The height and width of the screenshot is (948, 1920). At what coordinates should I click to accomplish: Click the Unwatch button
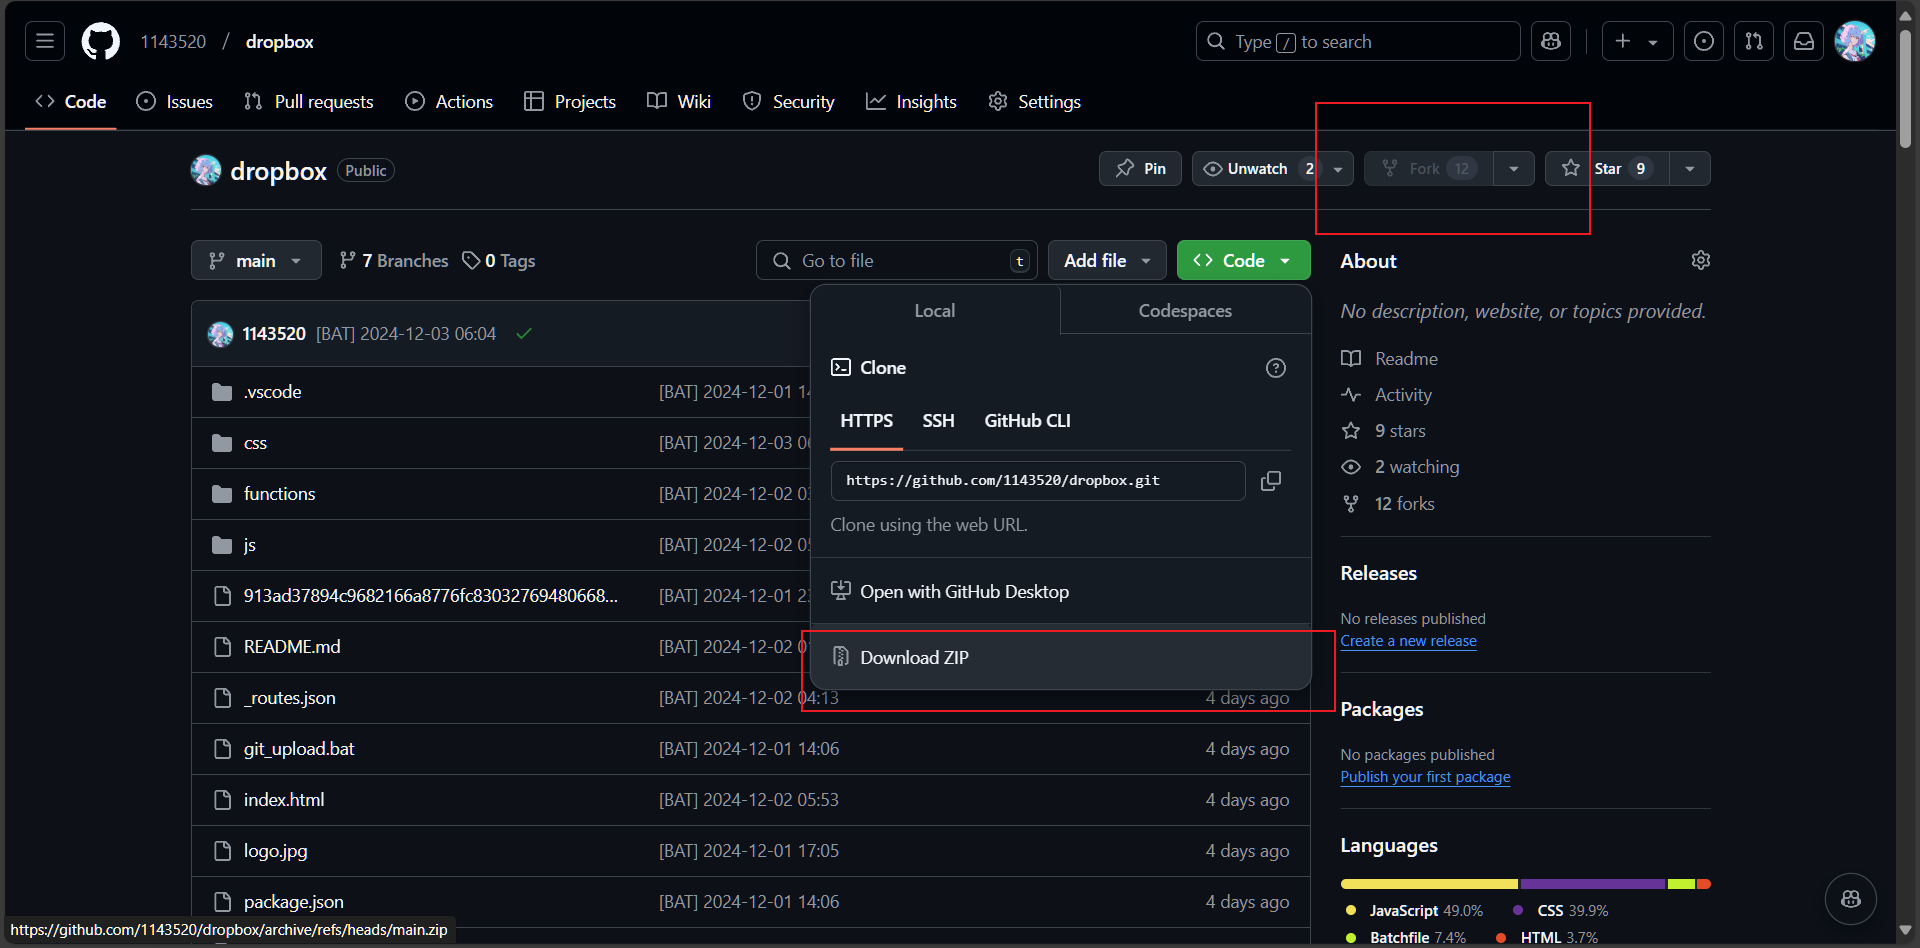[1256, 169]
